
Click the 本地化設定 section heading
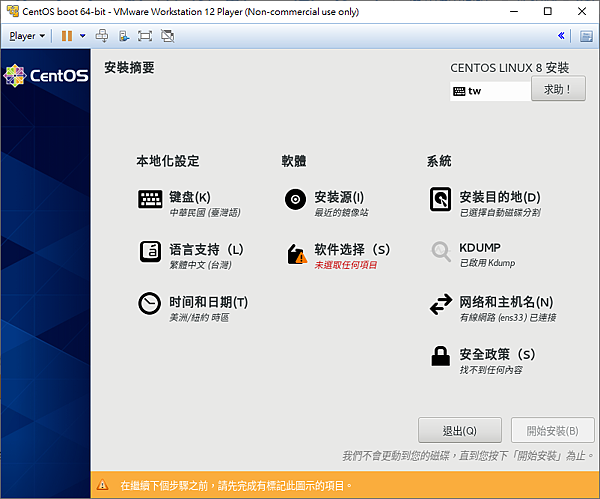[x=168, y=161]
